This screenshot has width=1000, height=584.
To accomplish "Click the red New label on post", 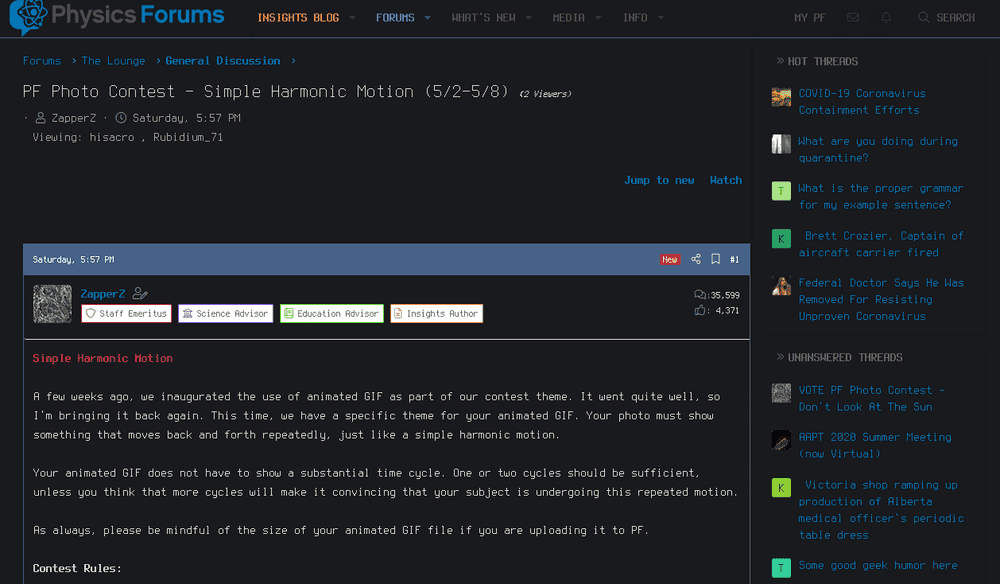I will pos(670,259).
